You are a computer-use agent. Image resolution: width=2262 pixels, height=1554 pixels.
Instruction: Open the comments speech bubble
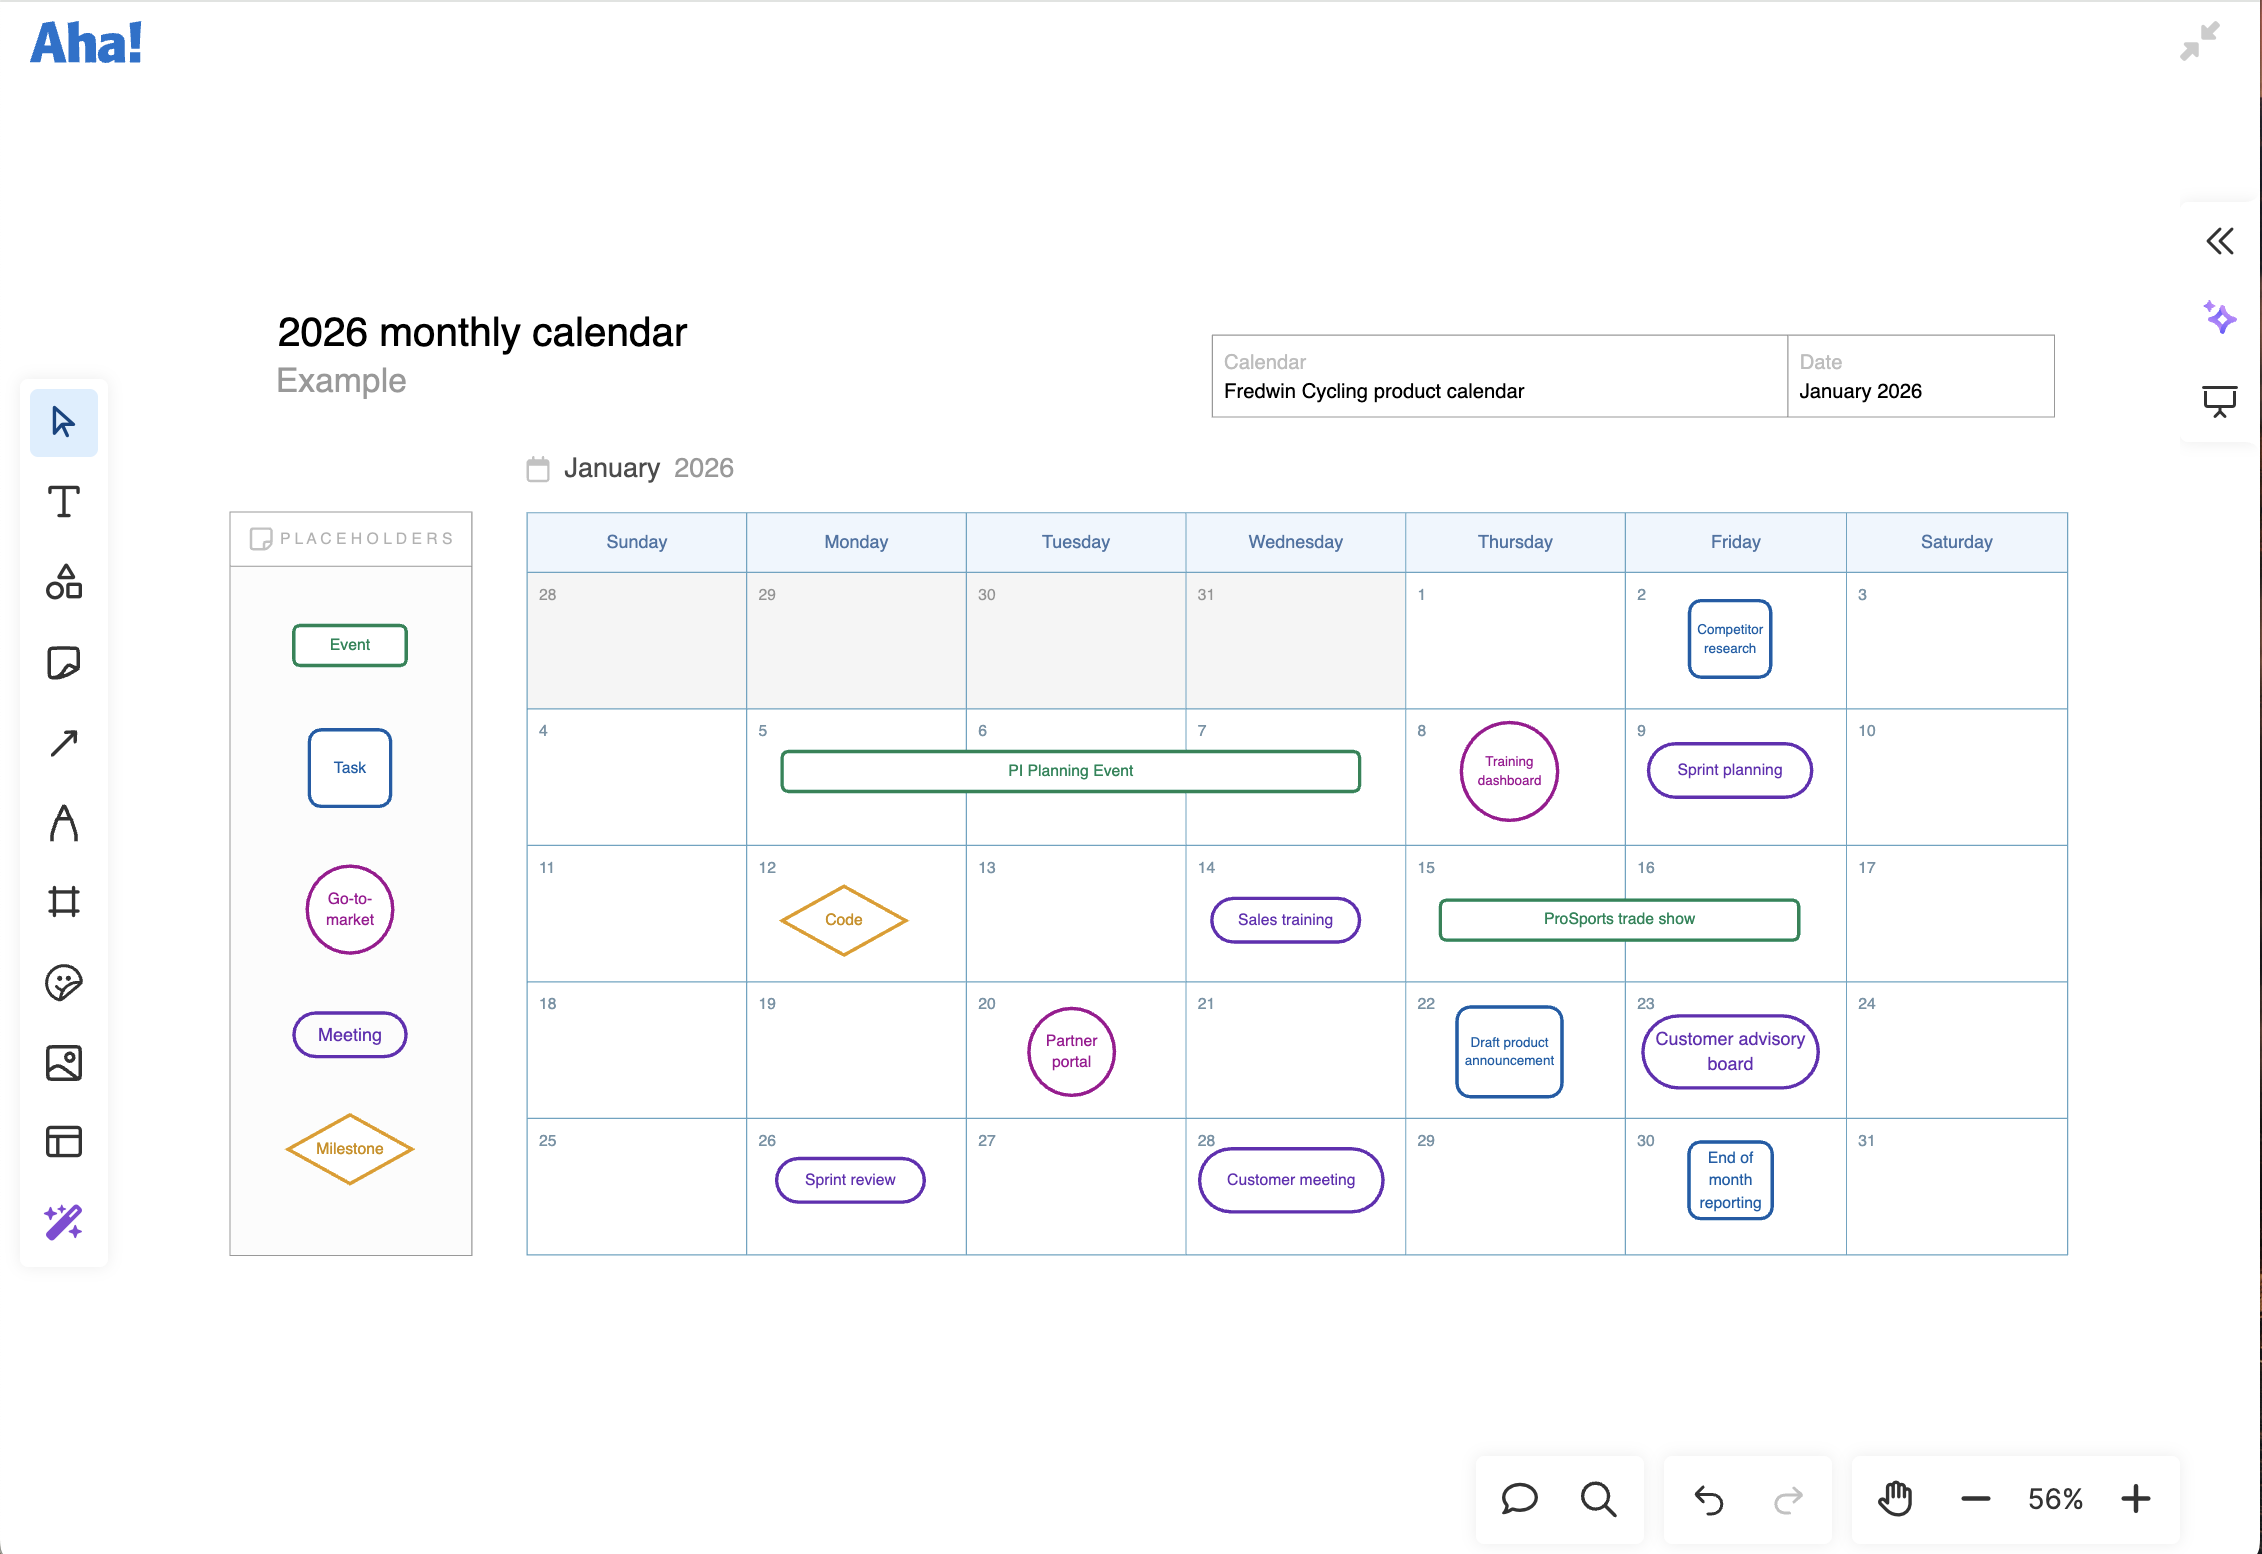pyautogui.click(x=1519, y=1499)
